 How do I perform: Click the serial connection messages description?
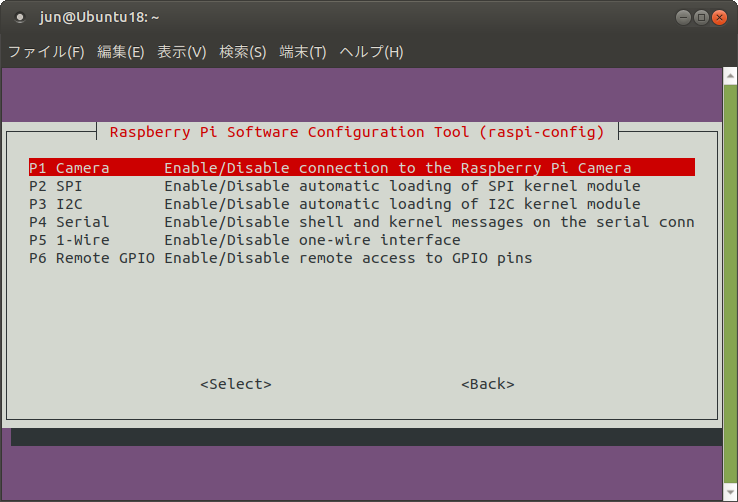429,222
